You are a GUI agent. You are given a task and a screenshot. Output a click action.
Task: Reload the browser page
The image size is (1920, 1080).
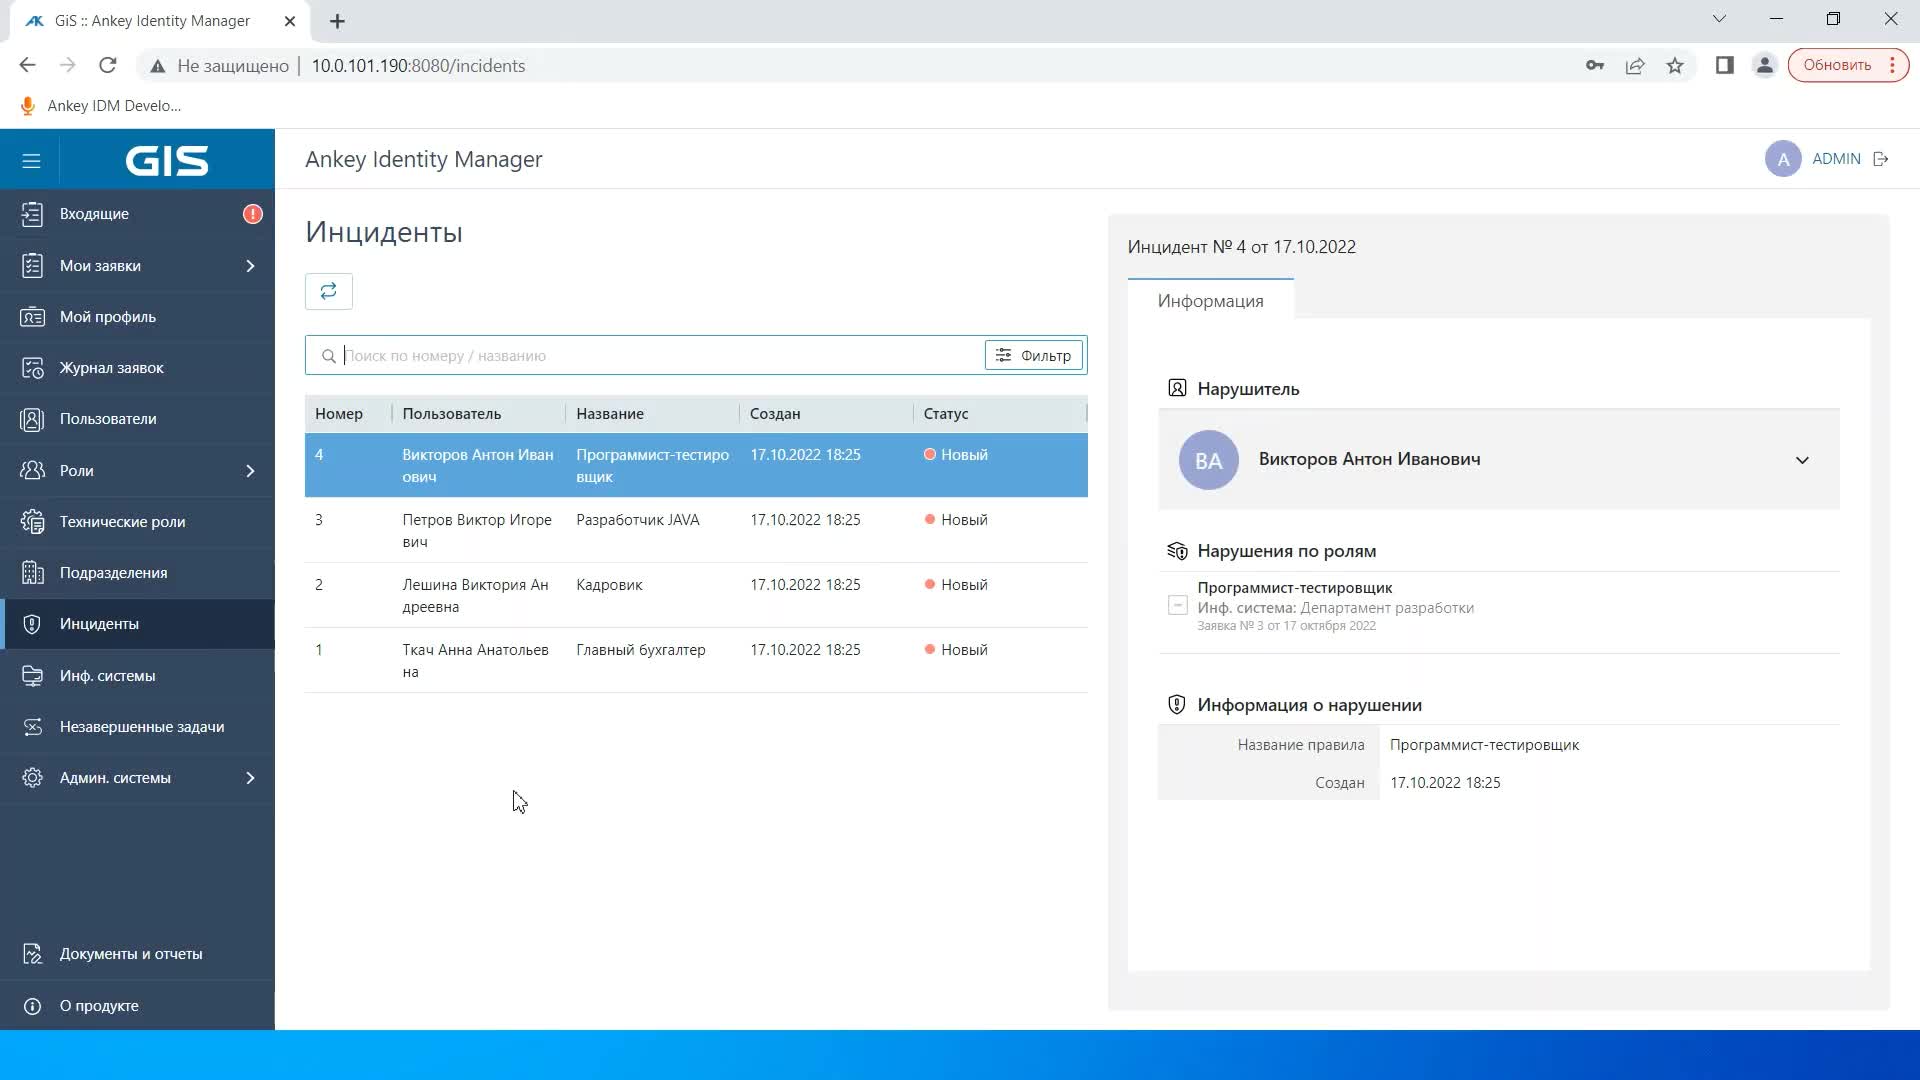tap(108, 65)
